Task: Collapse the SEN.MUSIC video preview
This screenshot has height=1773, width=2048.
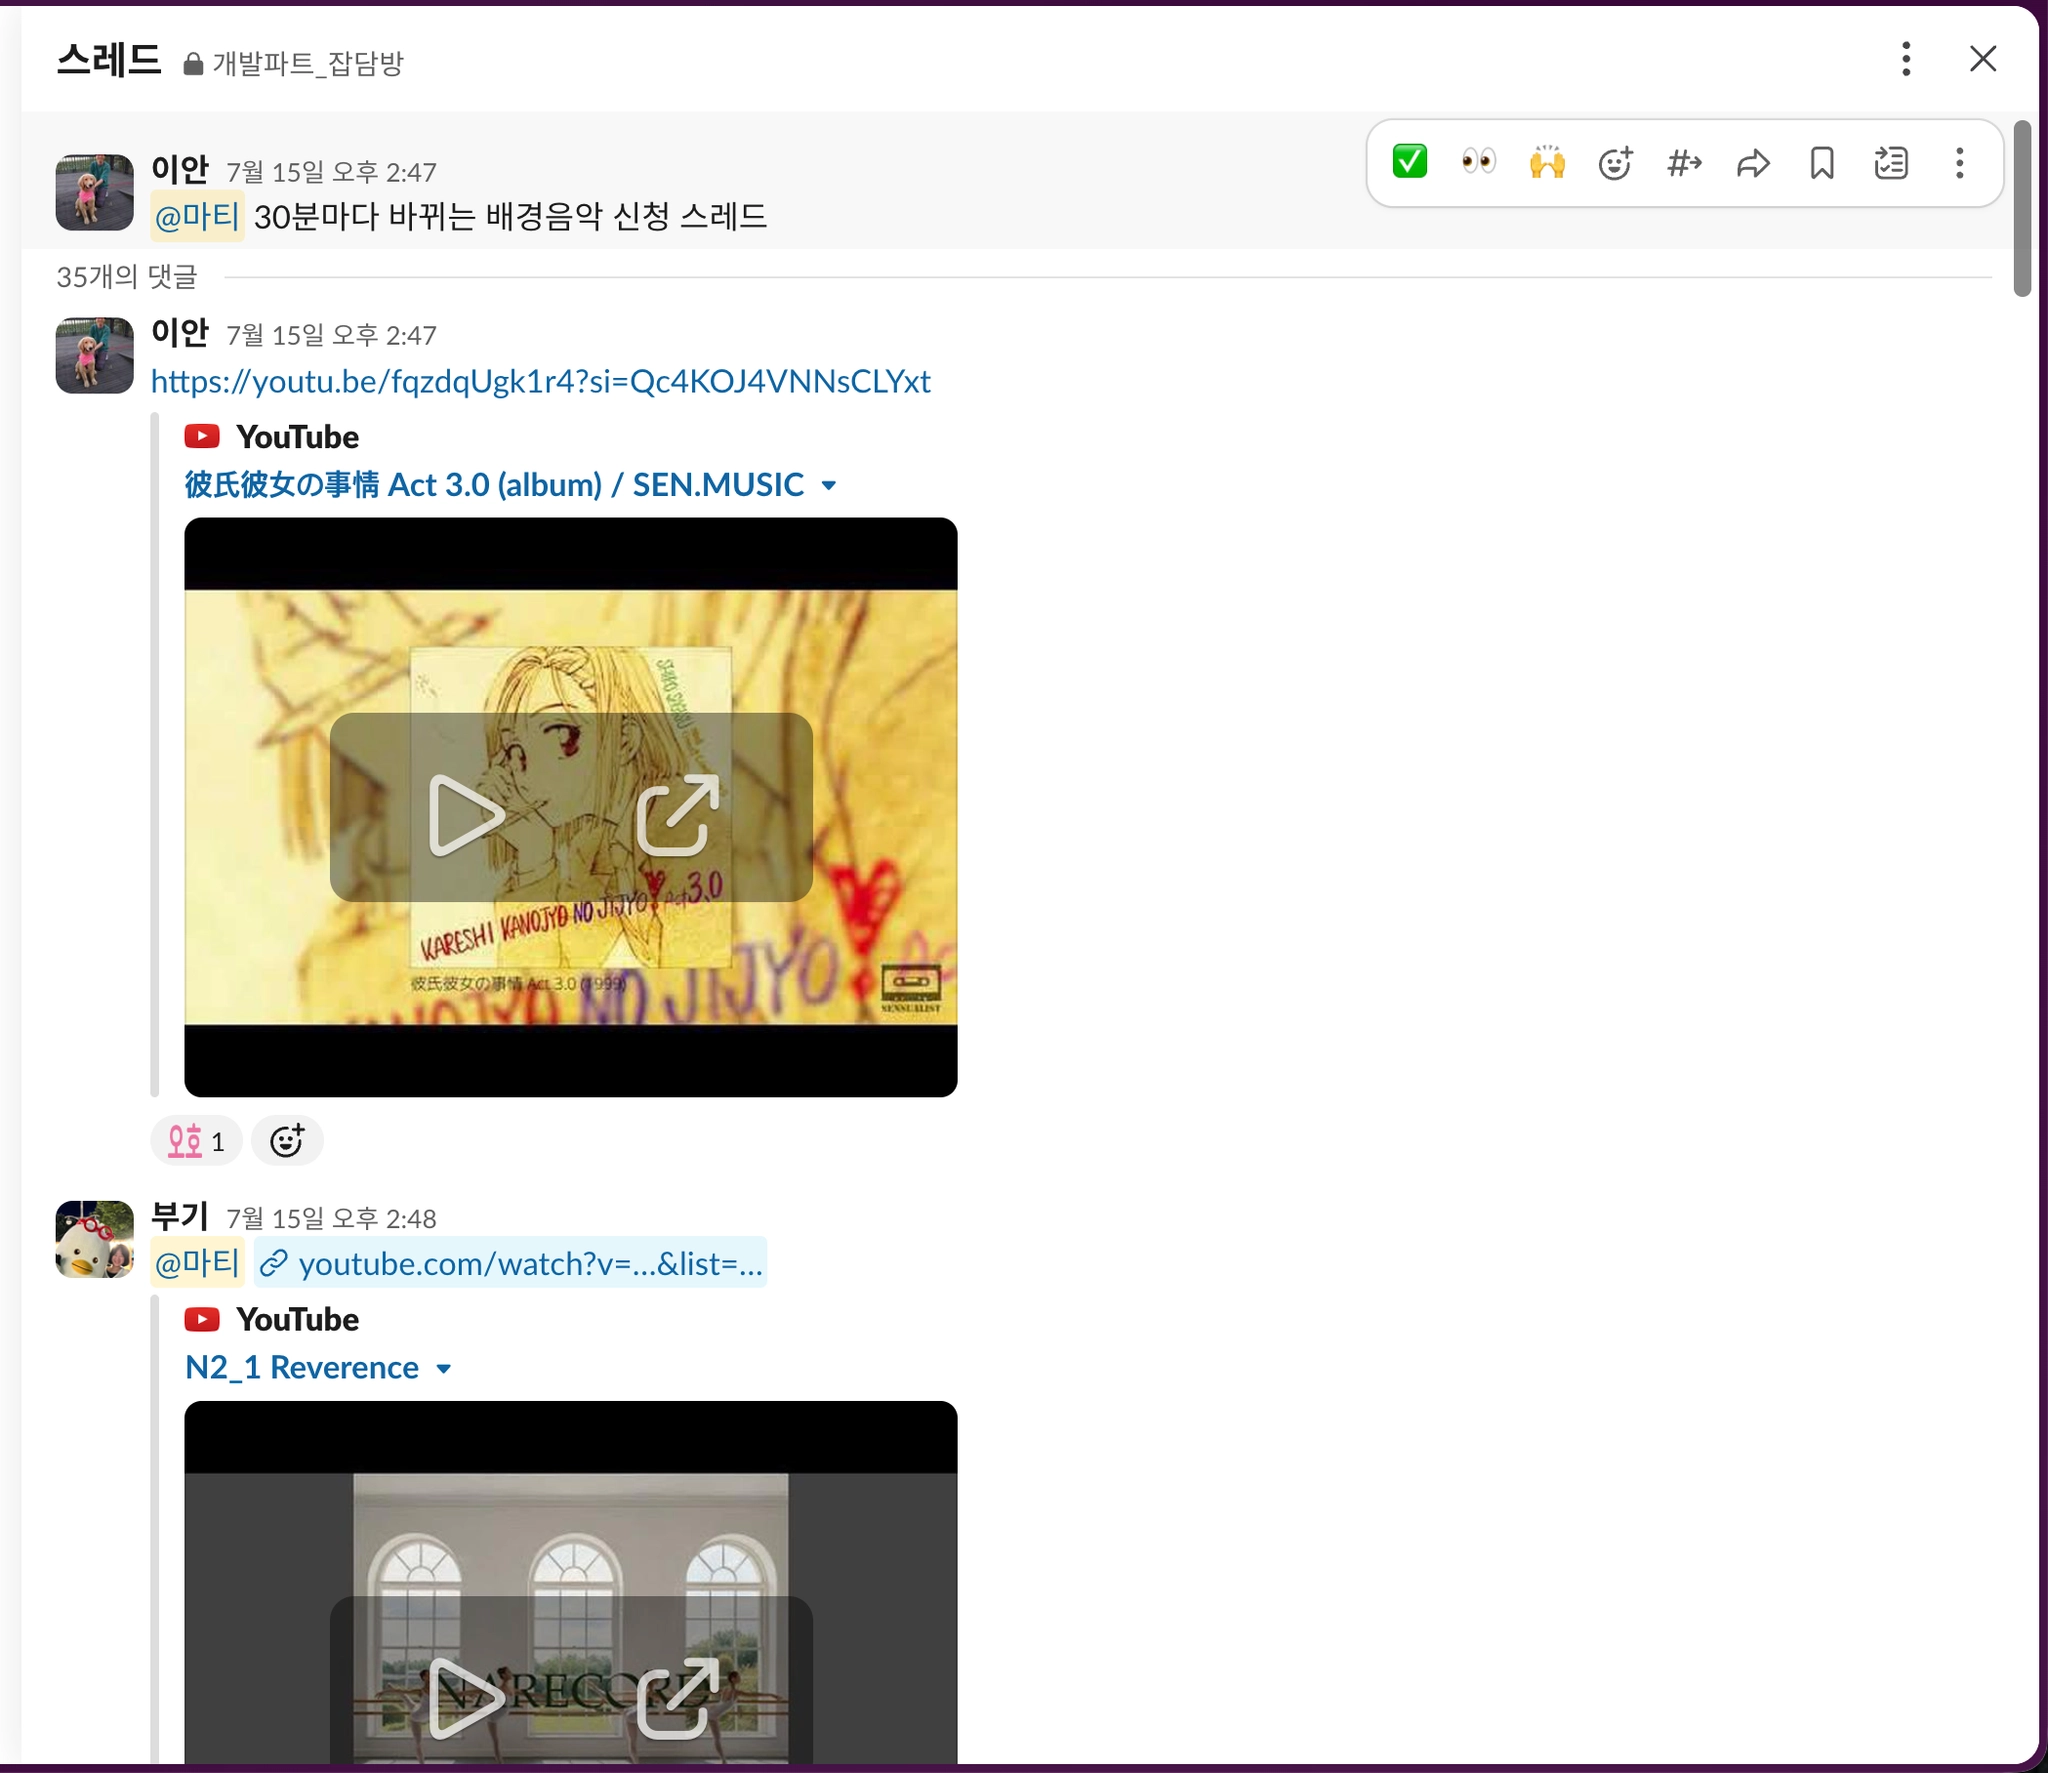Action: (x=828, y=486)
